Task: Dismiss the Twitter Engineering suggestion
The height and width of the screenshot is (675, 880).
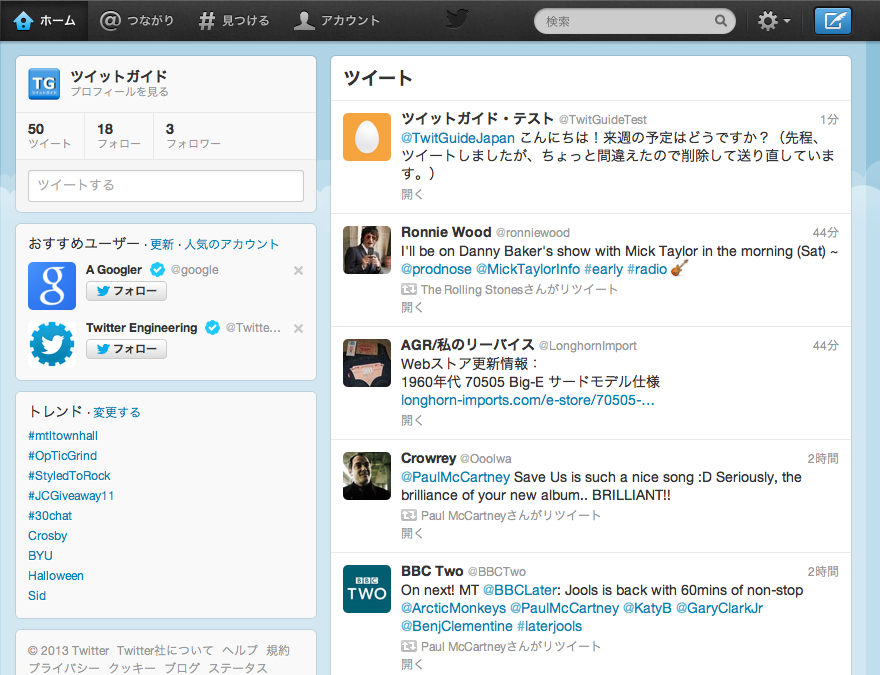Action: click(299, 328)
